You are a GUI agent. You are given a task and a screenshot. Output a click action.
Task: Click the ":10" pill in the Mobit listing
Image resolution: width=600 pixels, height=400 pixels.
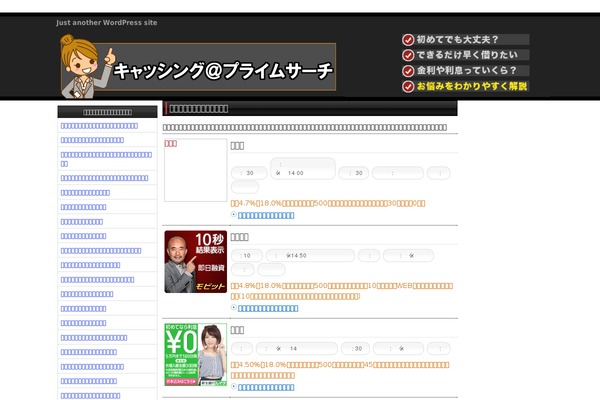tap(247, 255)
